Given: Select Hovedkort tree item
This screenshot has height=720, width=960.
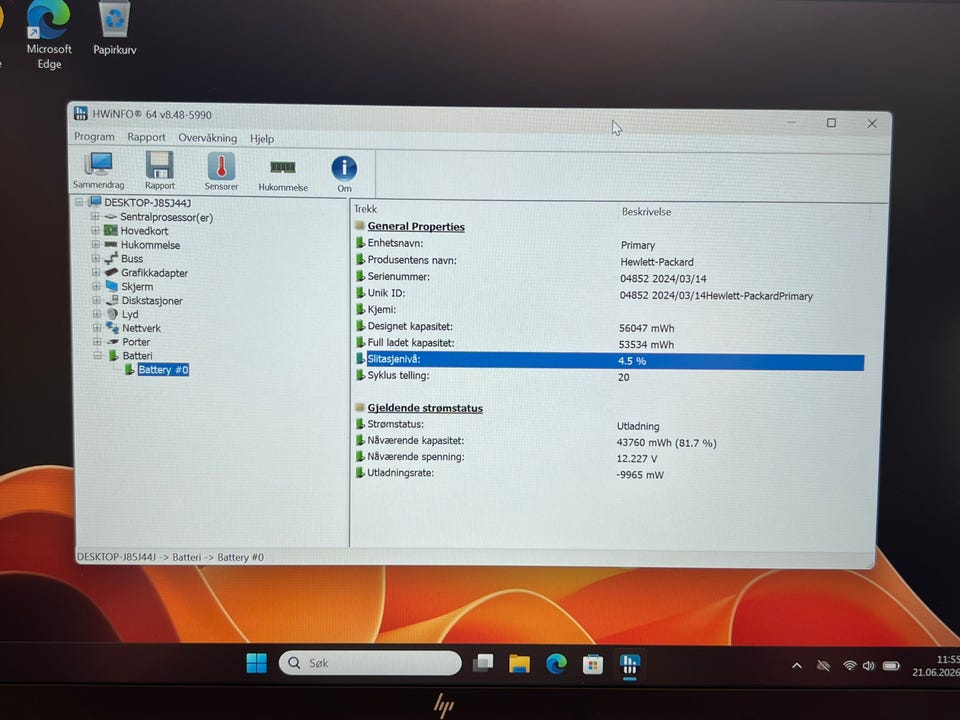Looking at the screenshot, I should click(x=144, y=231).
